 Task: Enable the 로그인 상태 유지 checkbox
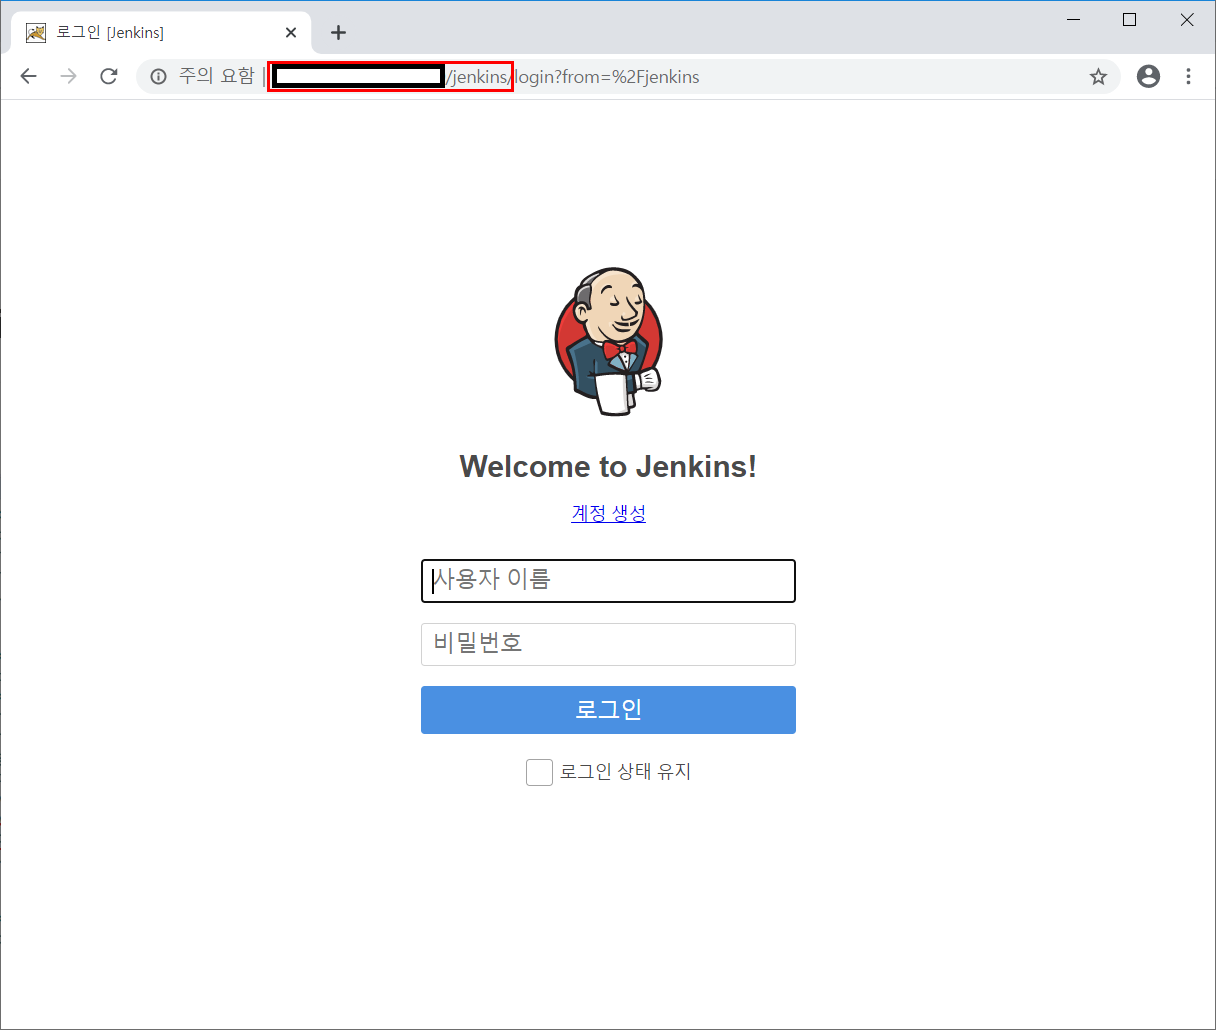point(539,772)
